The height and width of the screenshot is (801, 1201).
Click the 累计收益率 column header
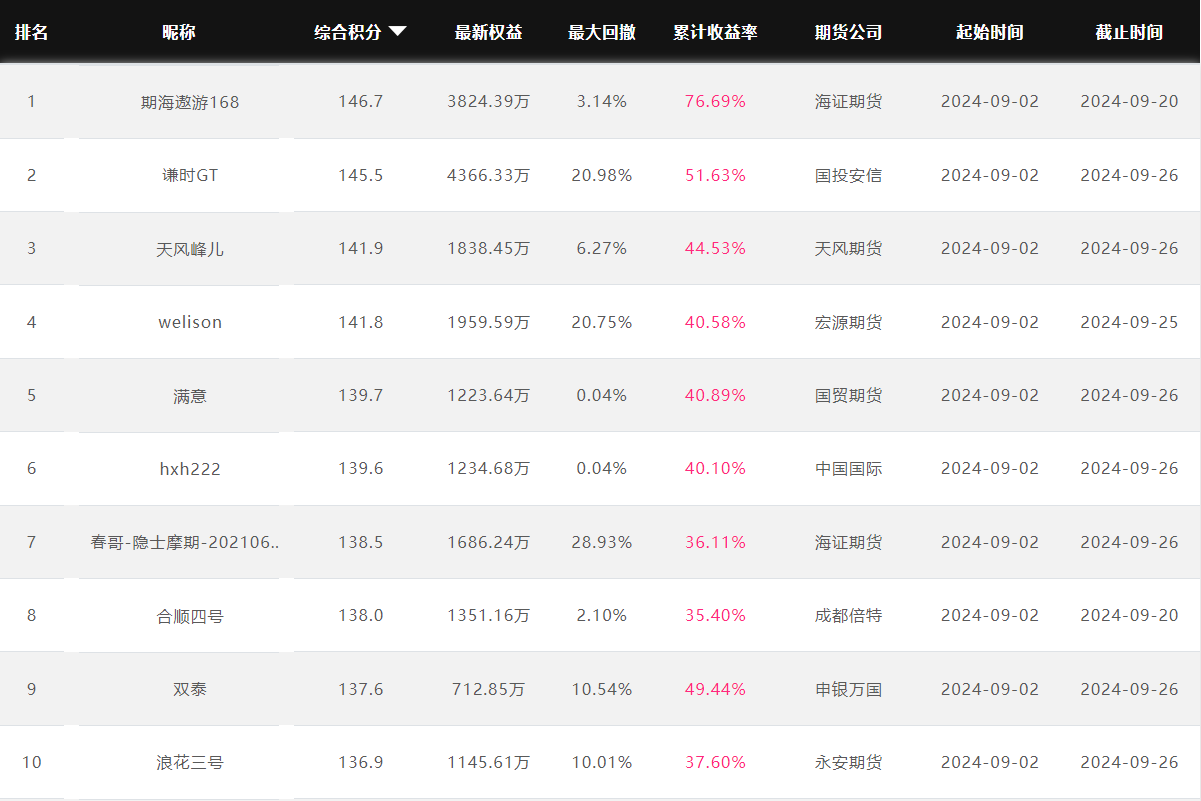click(x=715, y=32)
